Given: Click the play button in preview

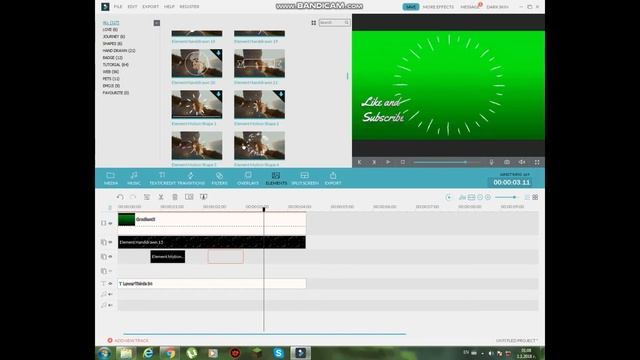Looking at the screenshot, I should 388,162.
